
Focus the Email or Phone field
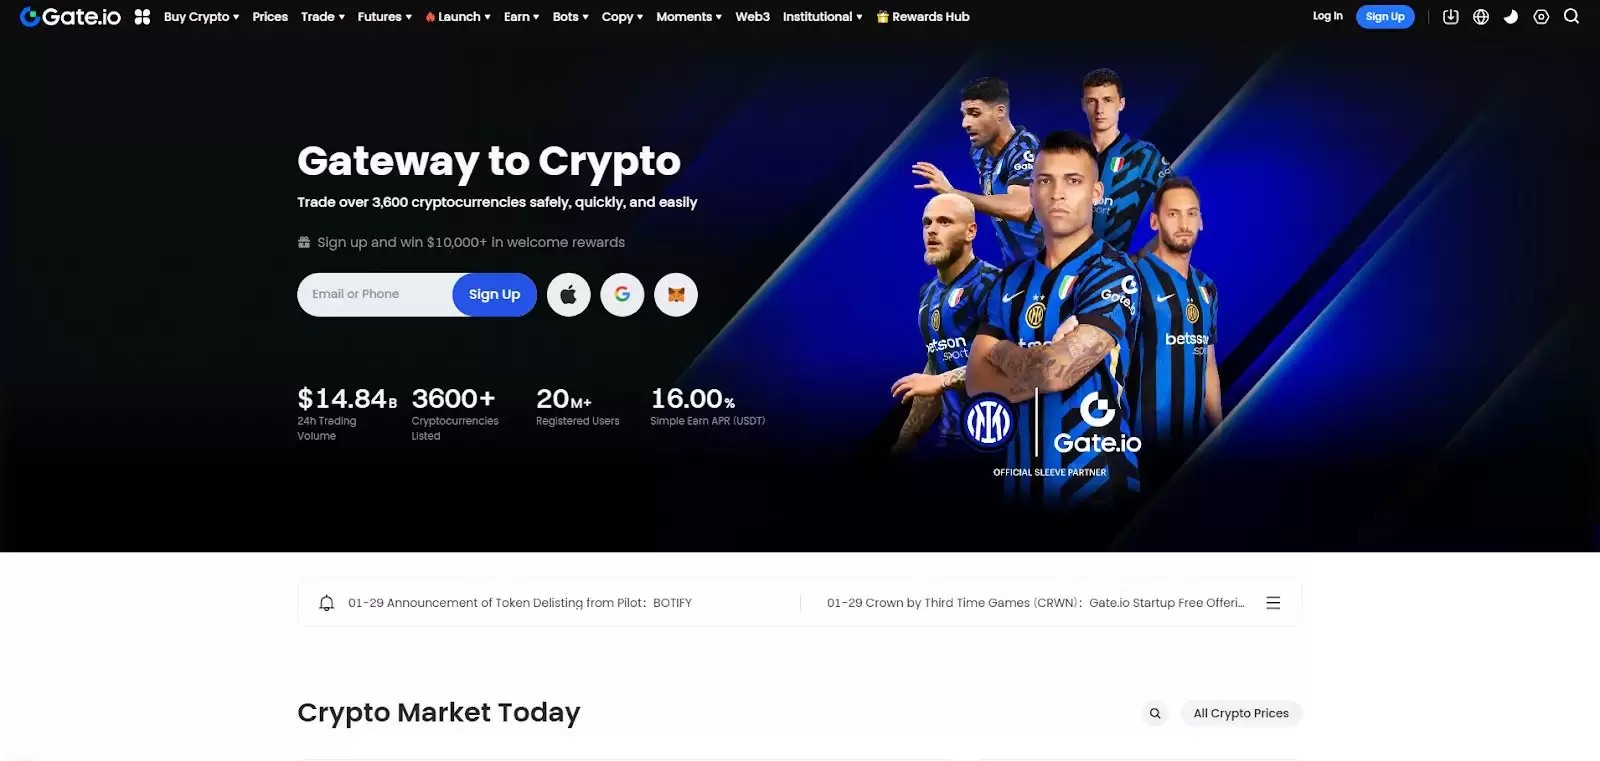click(375, 295)
